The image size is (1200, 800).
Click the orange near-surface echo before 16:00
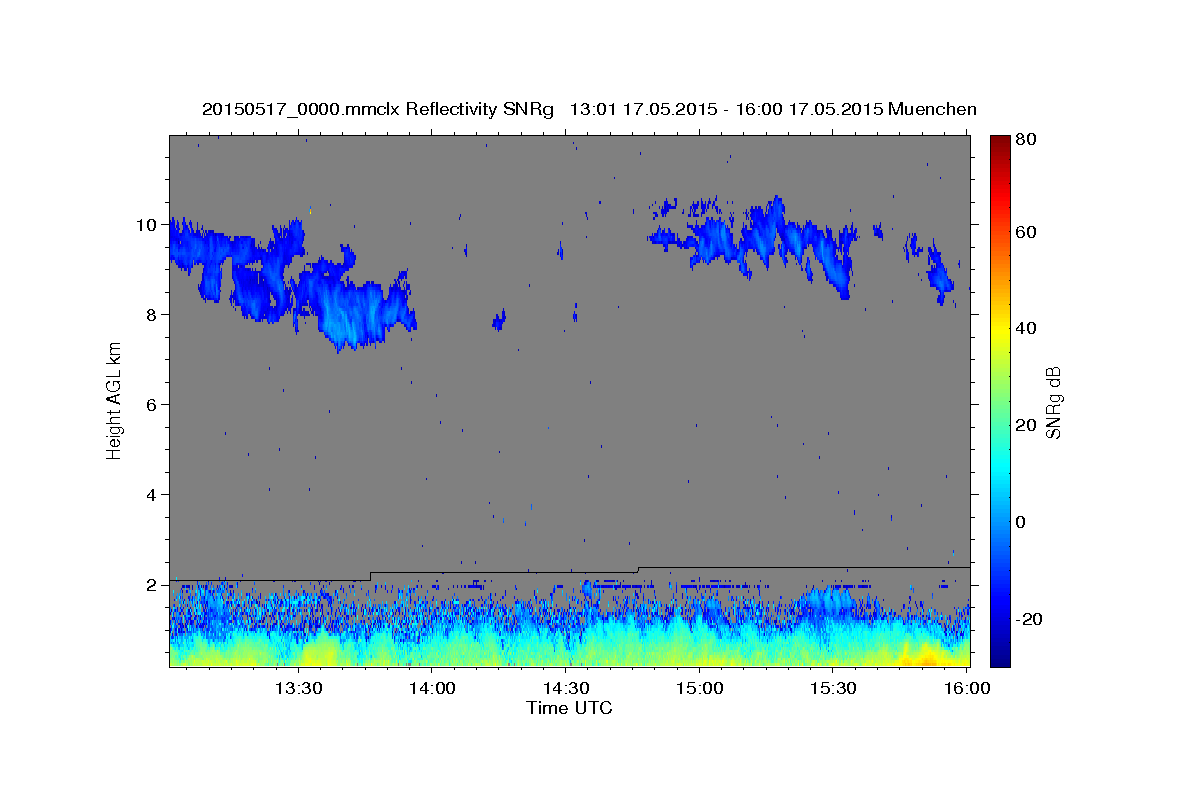pyautogui.click(x=922, y=657)
